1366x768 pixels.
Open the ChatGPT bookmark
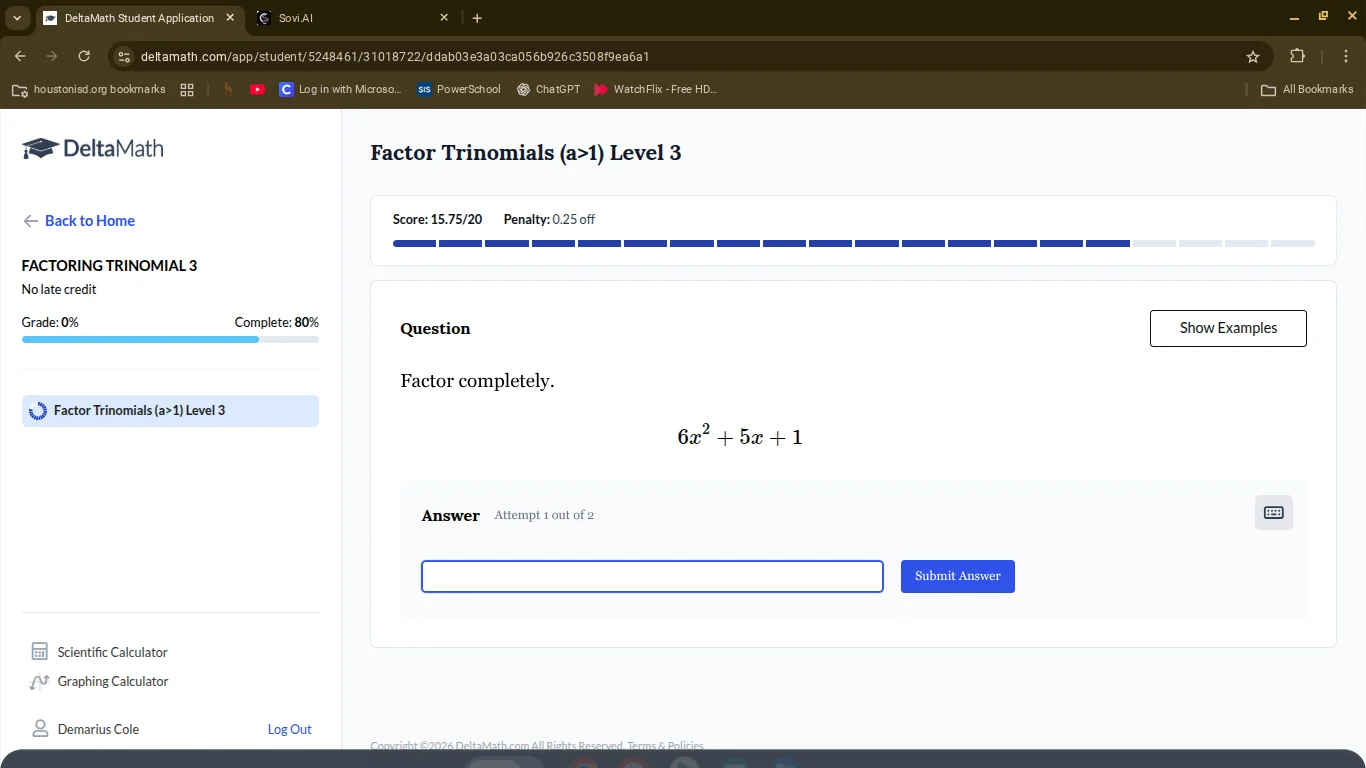tap(548, 89)
